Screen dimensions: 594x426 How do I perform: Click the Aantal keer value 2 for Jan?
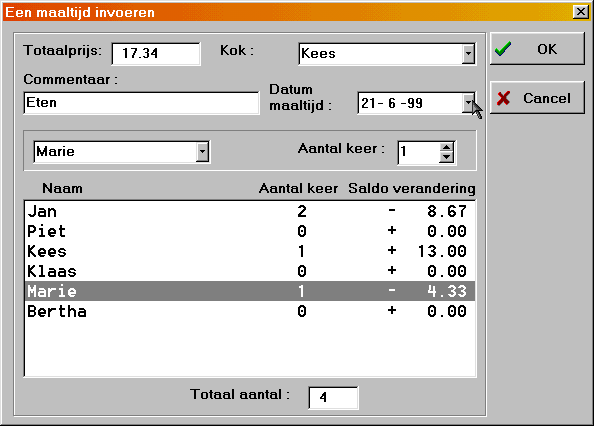click(x=302, y=211)
